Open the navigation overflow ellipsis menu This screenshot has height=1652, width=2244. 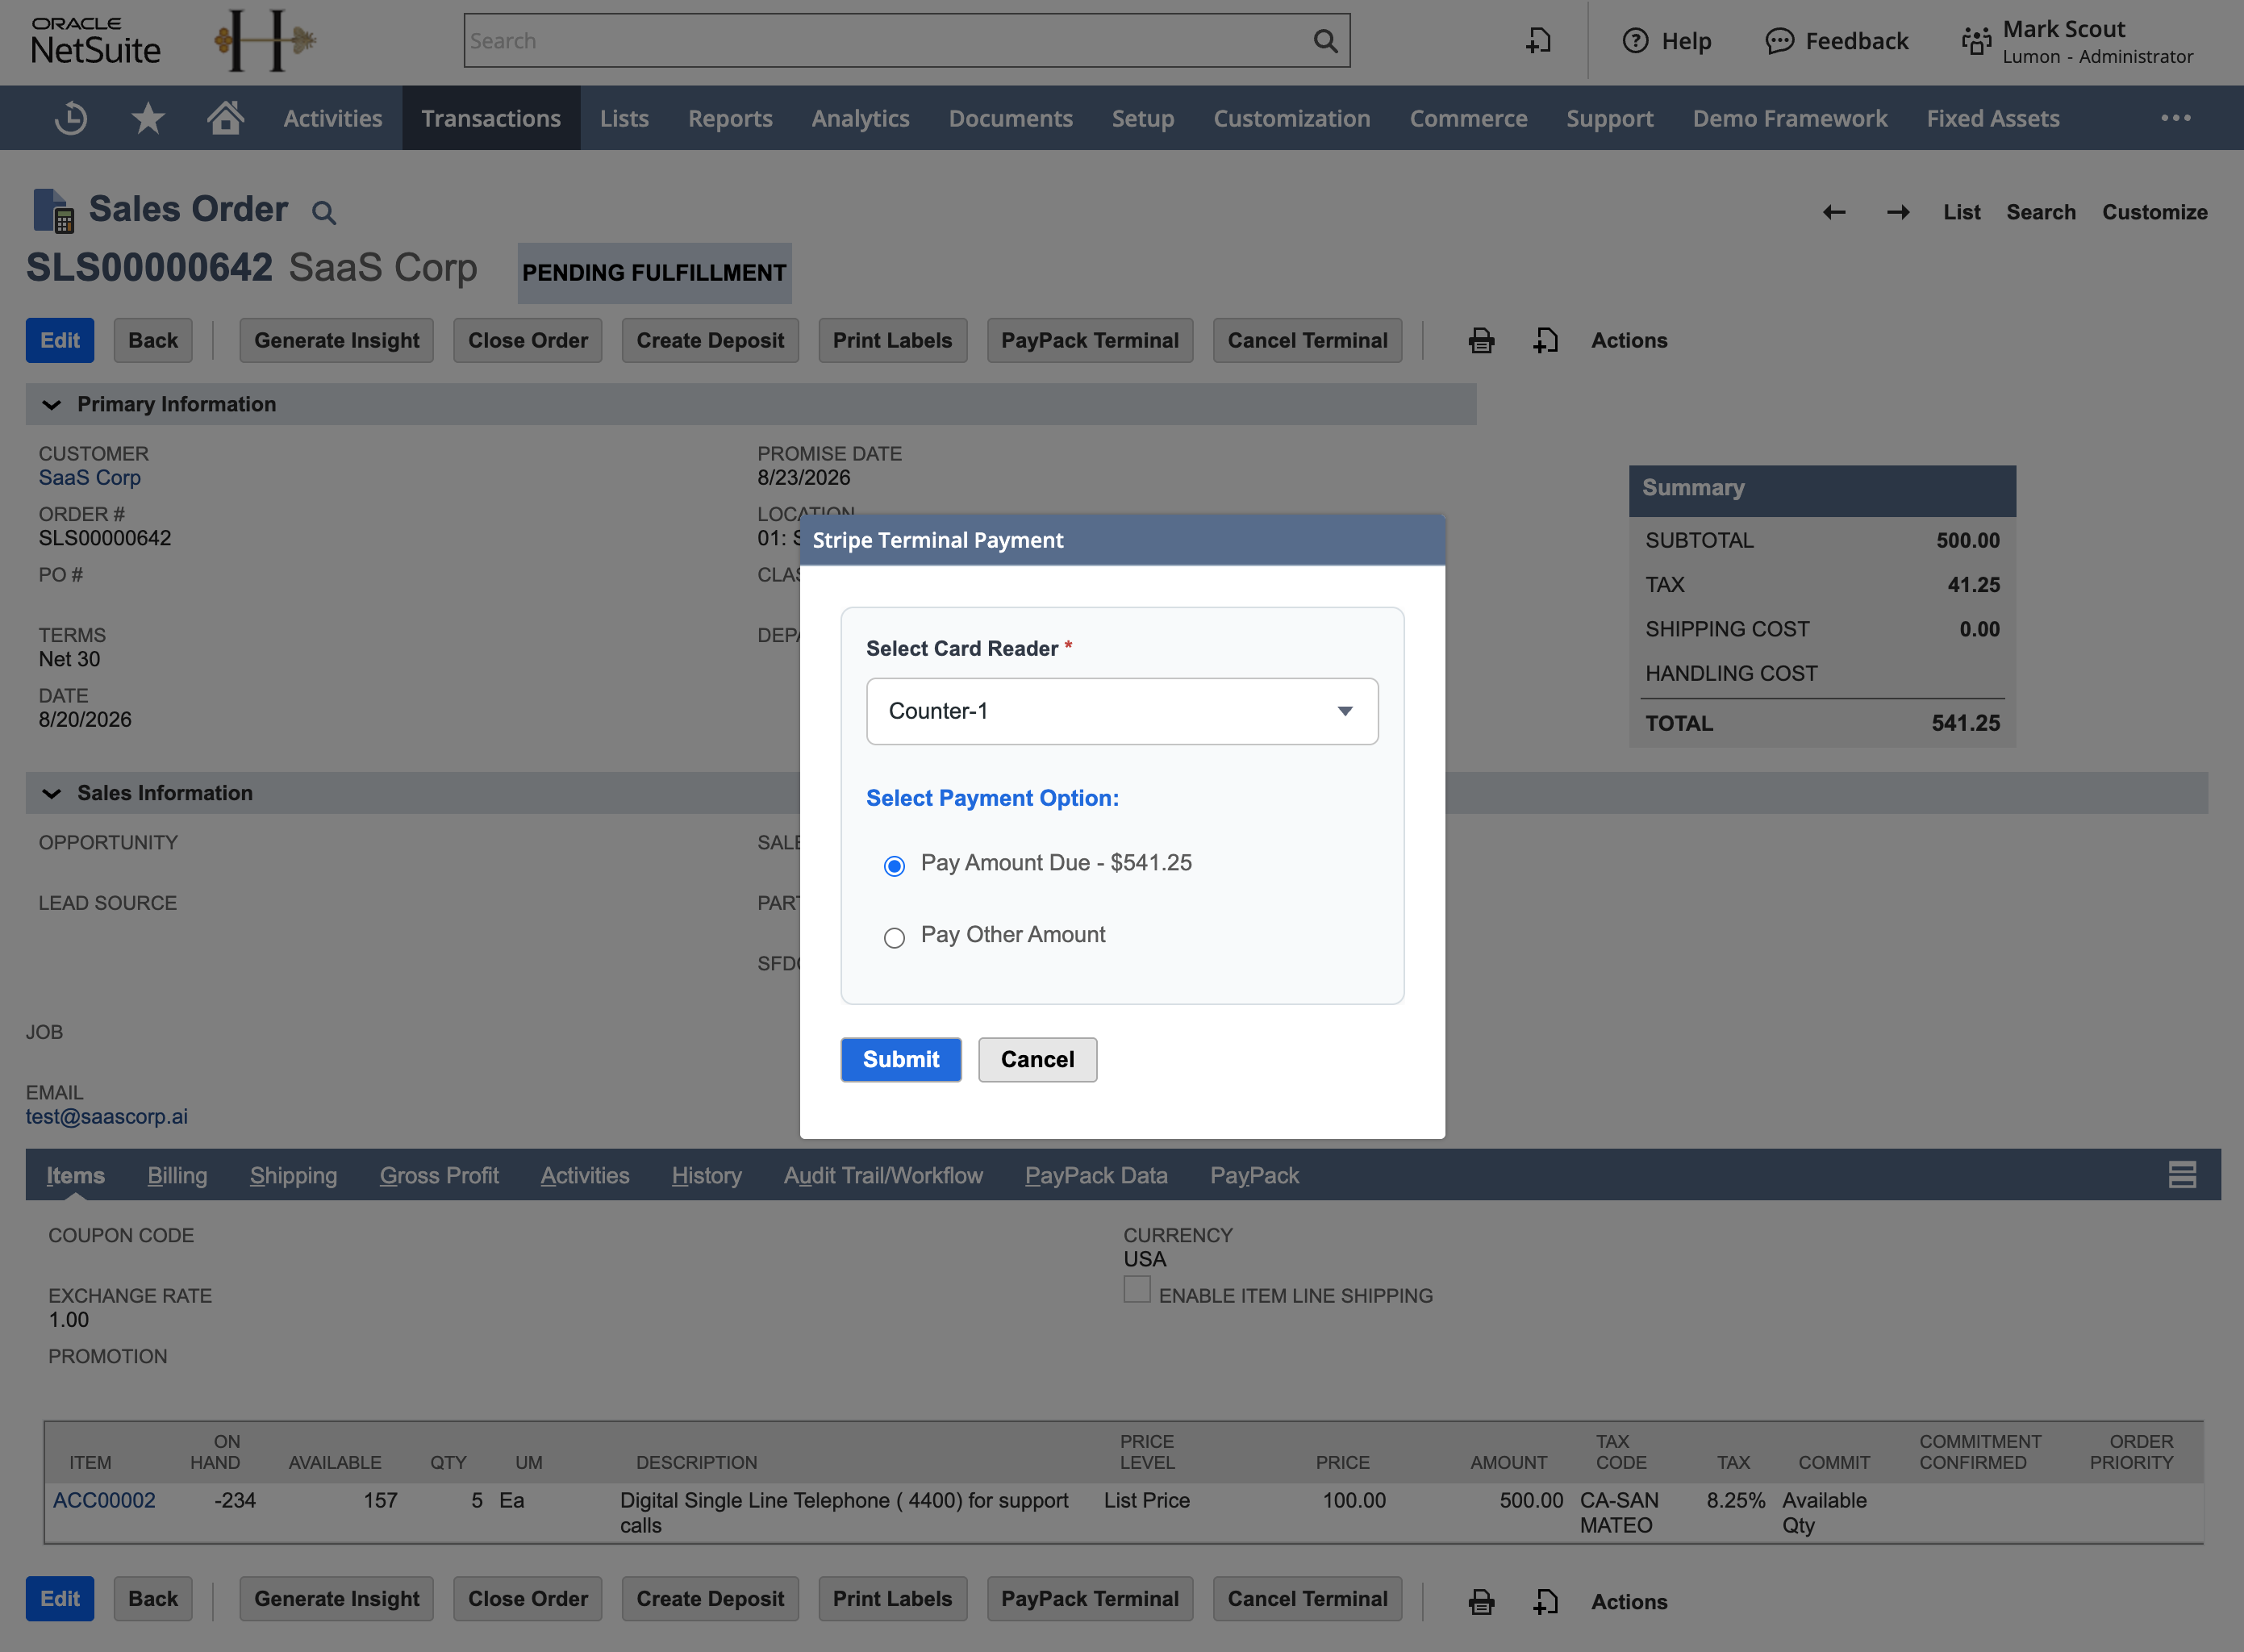click(x=2175, y=118)
